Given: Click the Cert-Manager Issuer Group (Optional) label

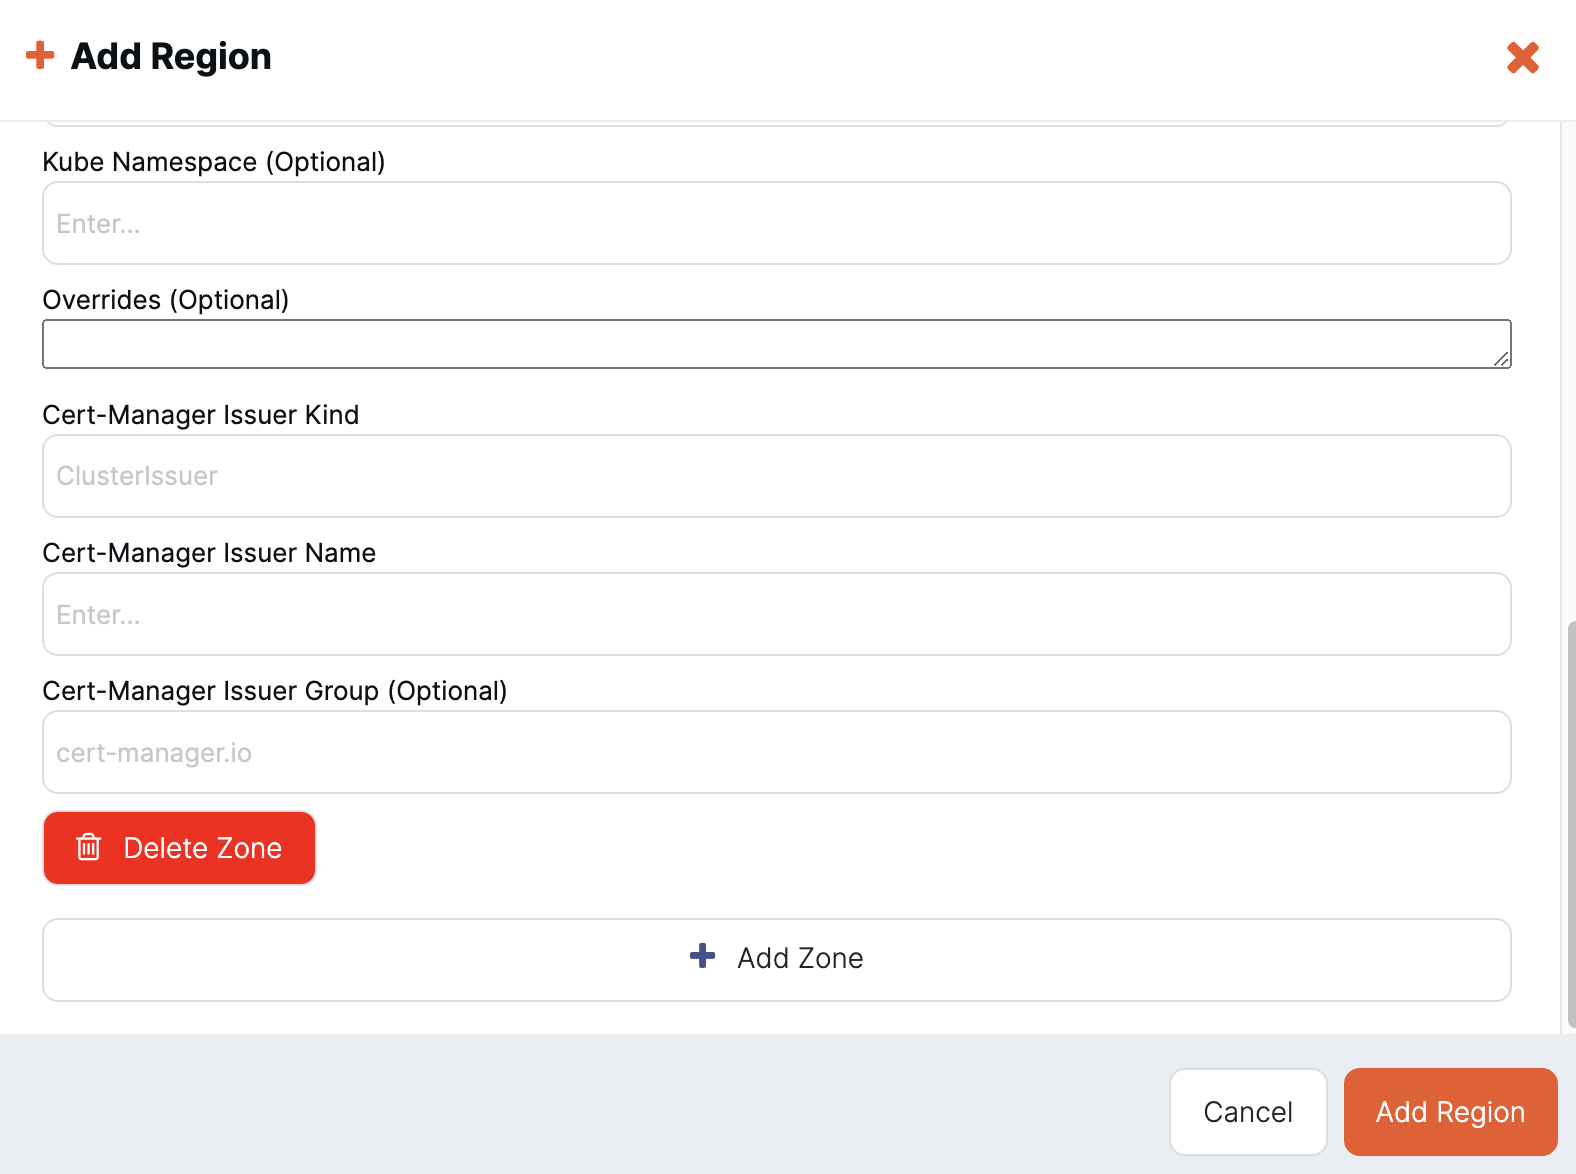Looking at the screenshot, I should [275, 691].
